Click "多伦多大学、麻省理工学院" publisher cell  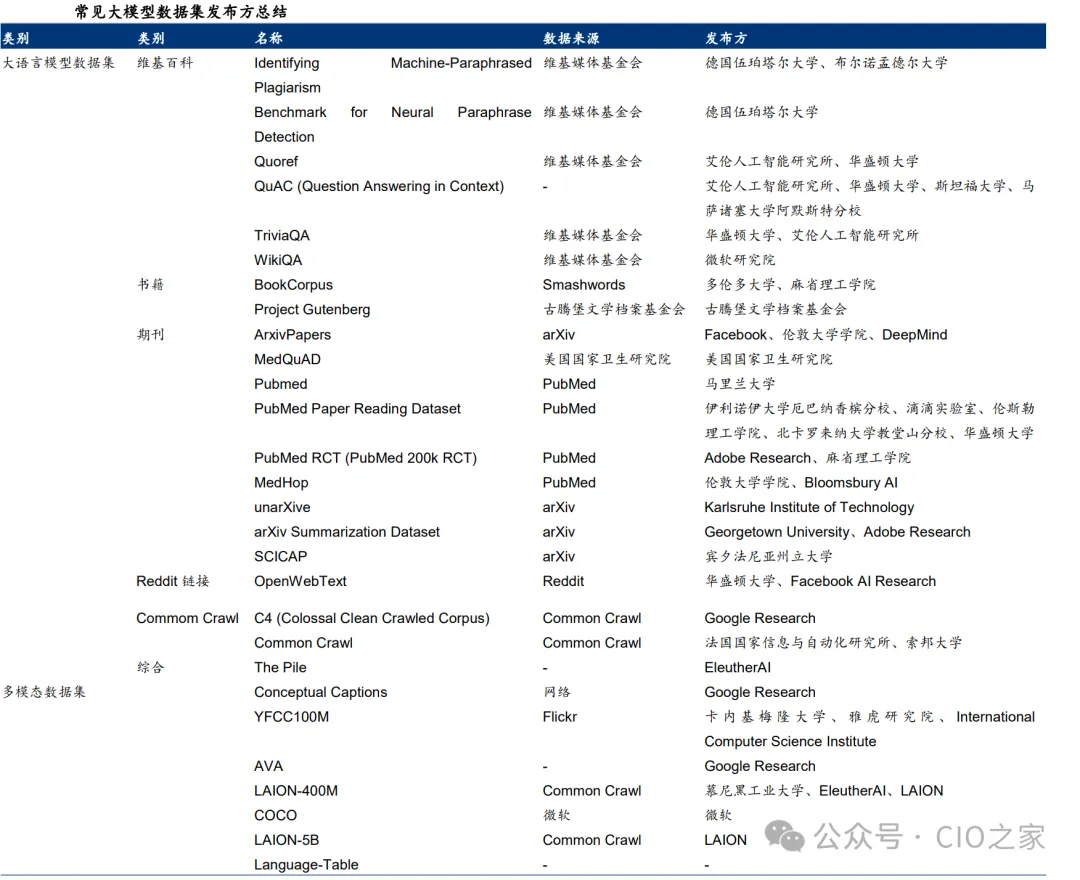790,284
